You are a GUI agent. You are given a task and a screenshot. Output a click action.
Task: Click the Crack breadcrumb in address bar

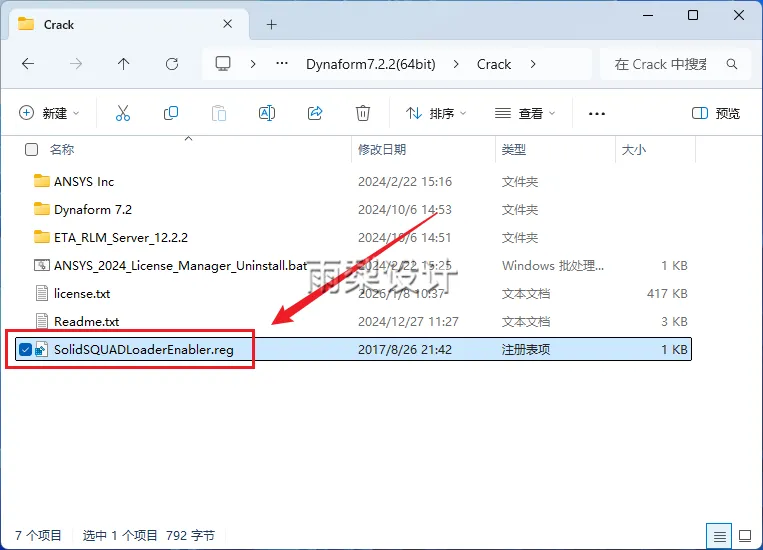tap(494, 64)
